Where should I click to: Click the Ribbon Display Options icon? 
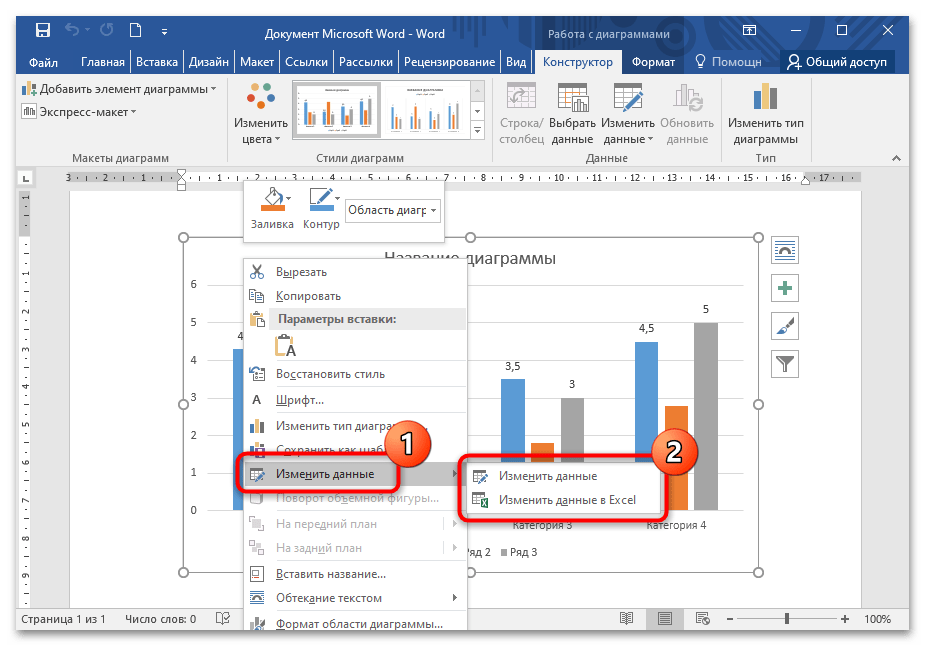click(749, 30)
